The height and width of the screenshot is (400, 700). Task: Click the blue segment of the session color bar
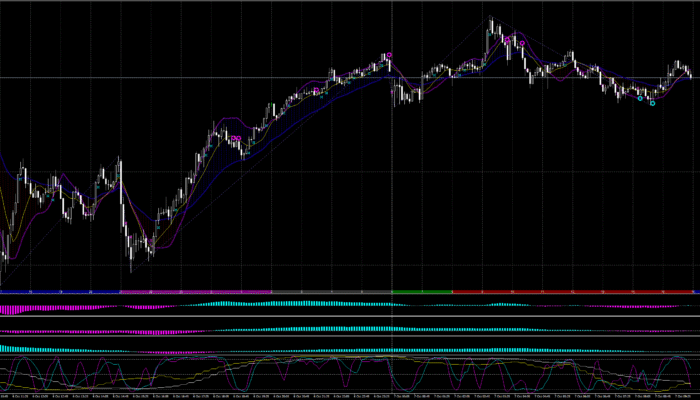[x=60, y=291]
